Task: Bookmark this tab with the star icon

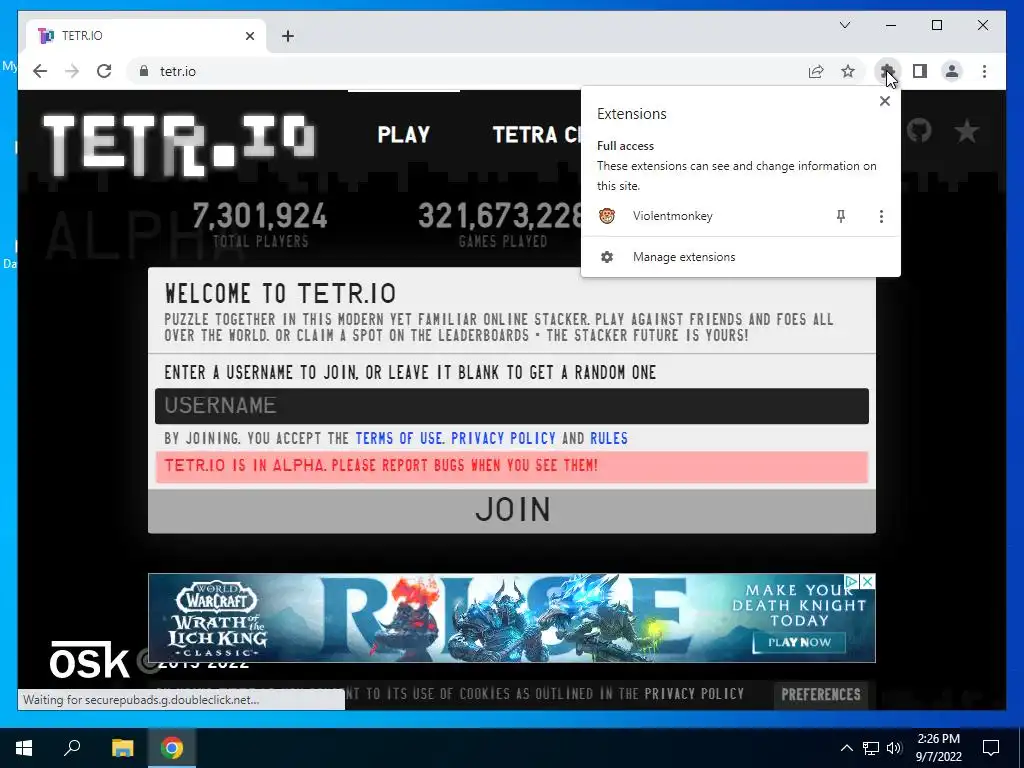Action: (x=848, y=71)
